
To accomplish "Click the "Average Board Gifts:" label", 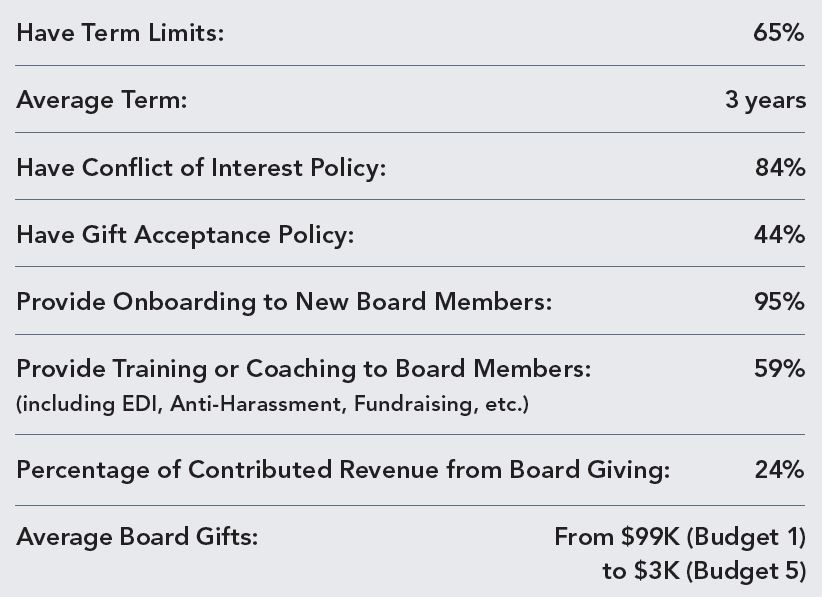I will [x=137, y=537].
